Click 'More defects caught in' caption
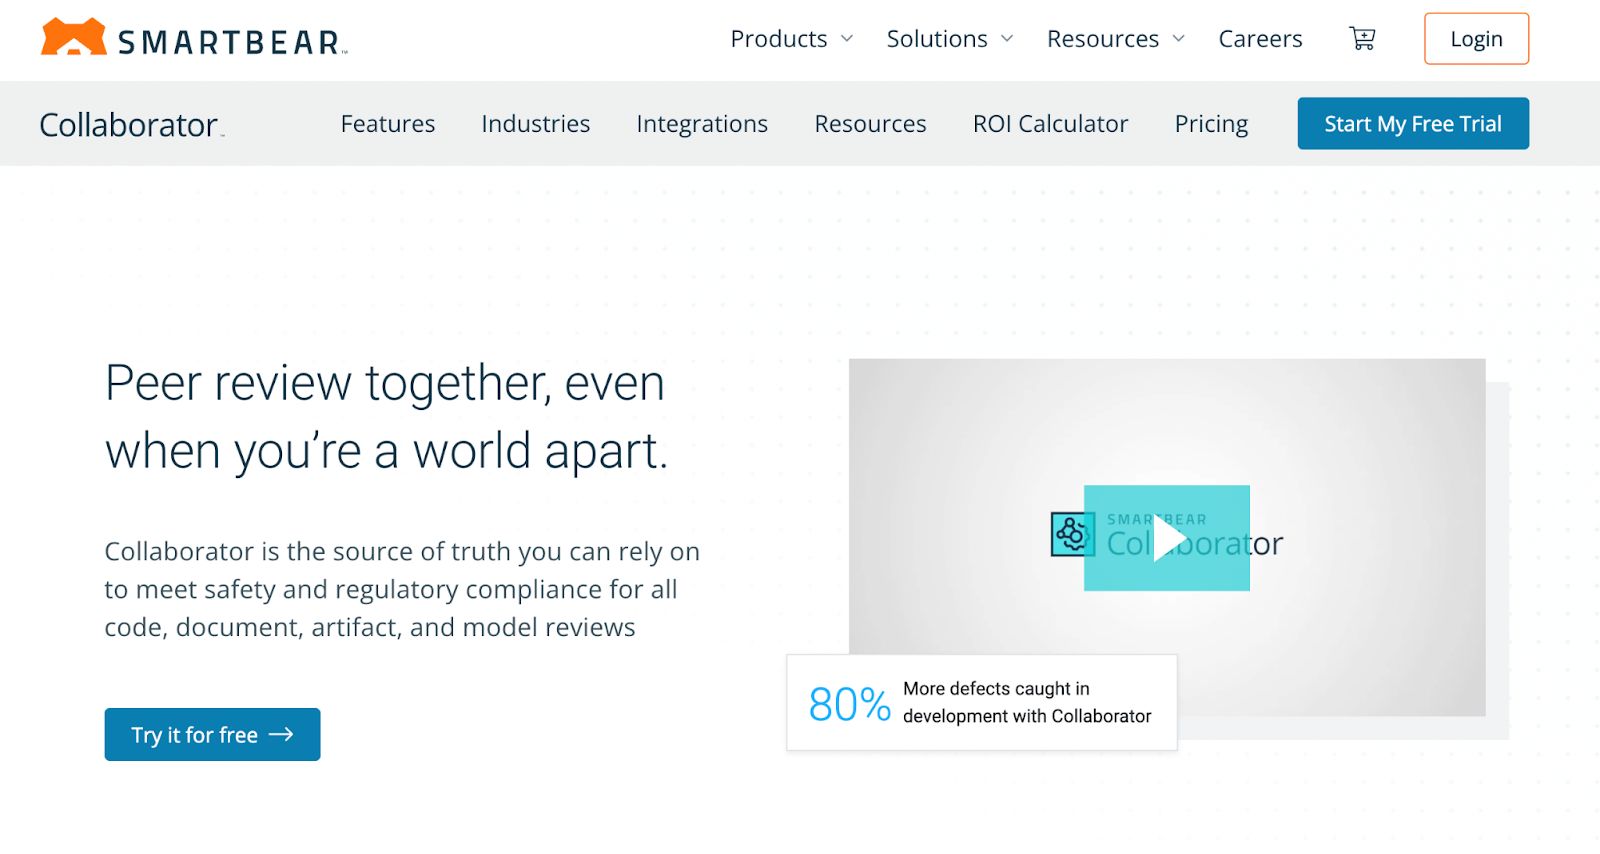The image size is (1600, 854). pyautogui.click(x=996, y=689)
